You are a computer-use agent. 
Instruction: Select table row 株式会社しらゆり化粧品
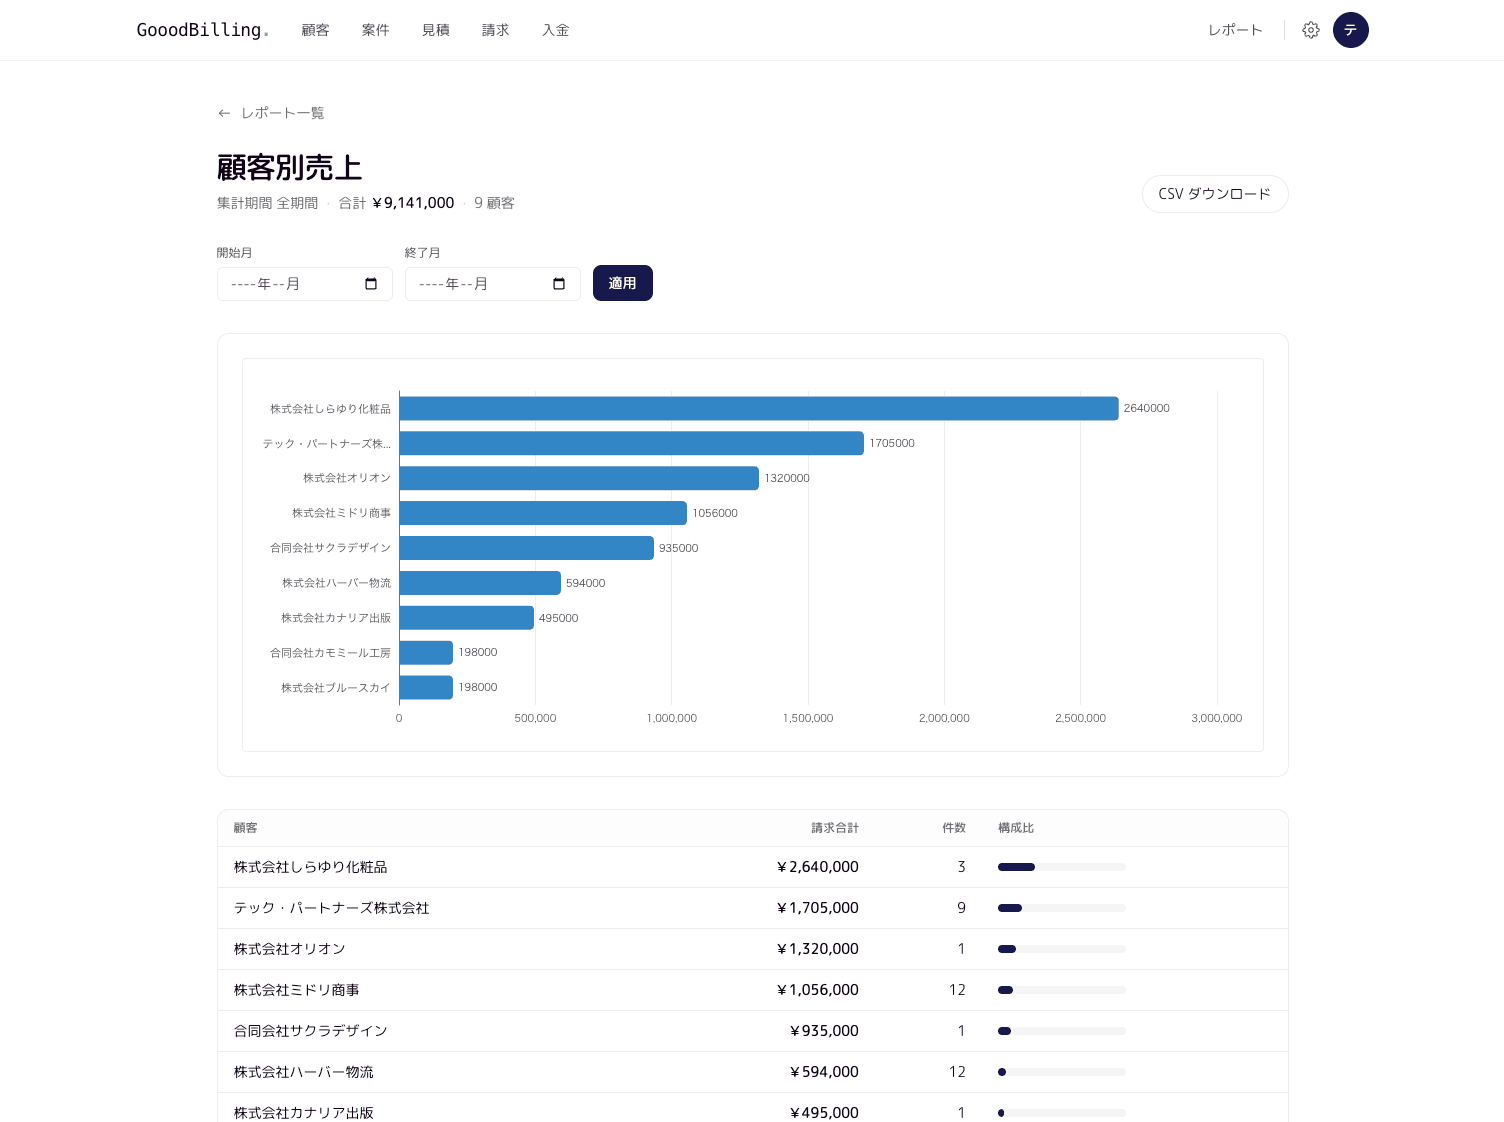pyautogui.click(x=753, y=867)
